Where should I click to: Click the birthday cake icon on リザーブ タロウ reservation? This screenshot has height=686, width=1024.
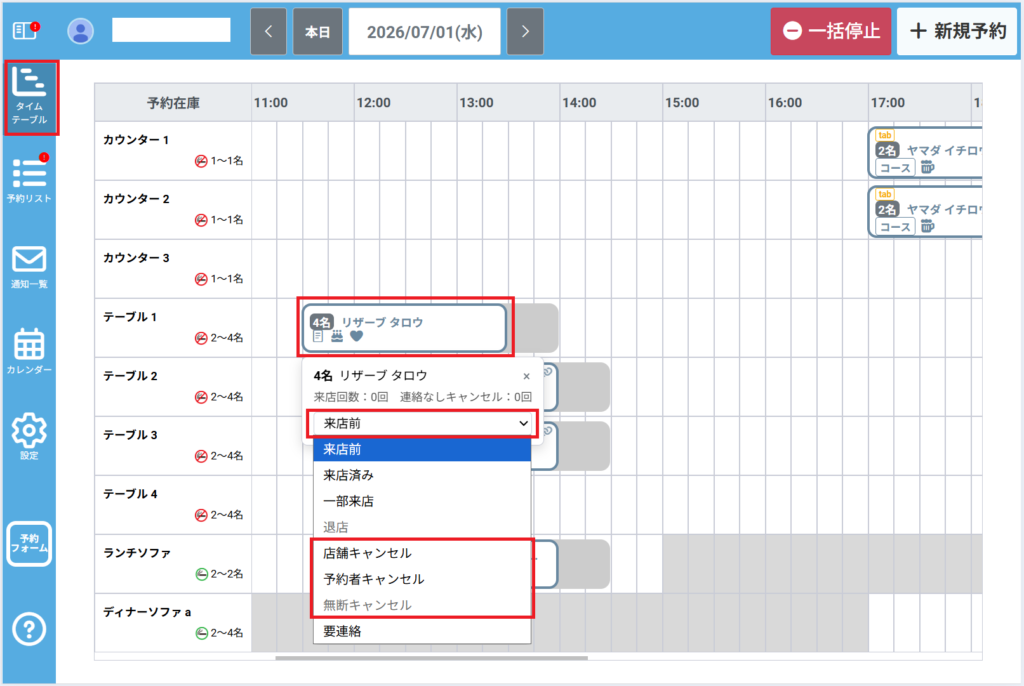337,336
